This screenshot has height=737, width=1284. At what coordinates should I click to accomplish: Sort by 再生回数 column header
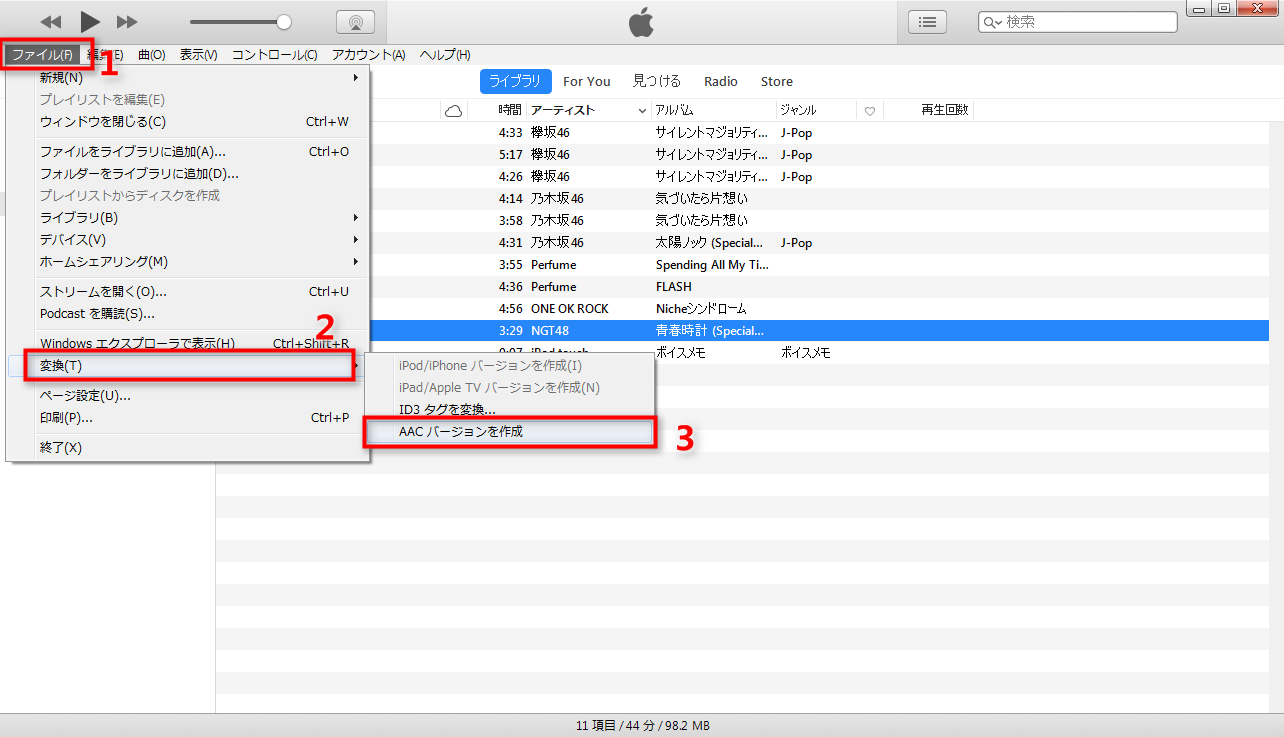coord(945,110)
